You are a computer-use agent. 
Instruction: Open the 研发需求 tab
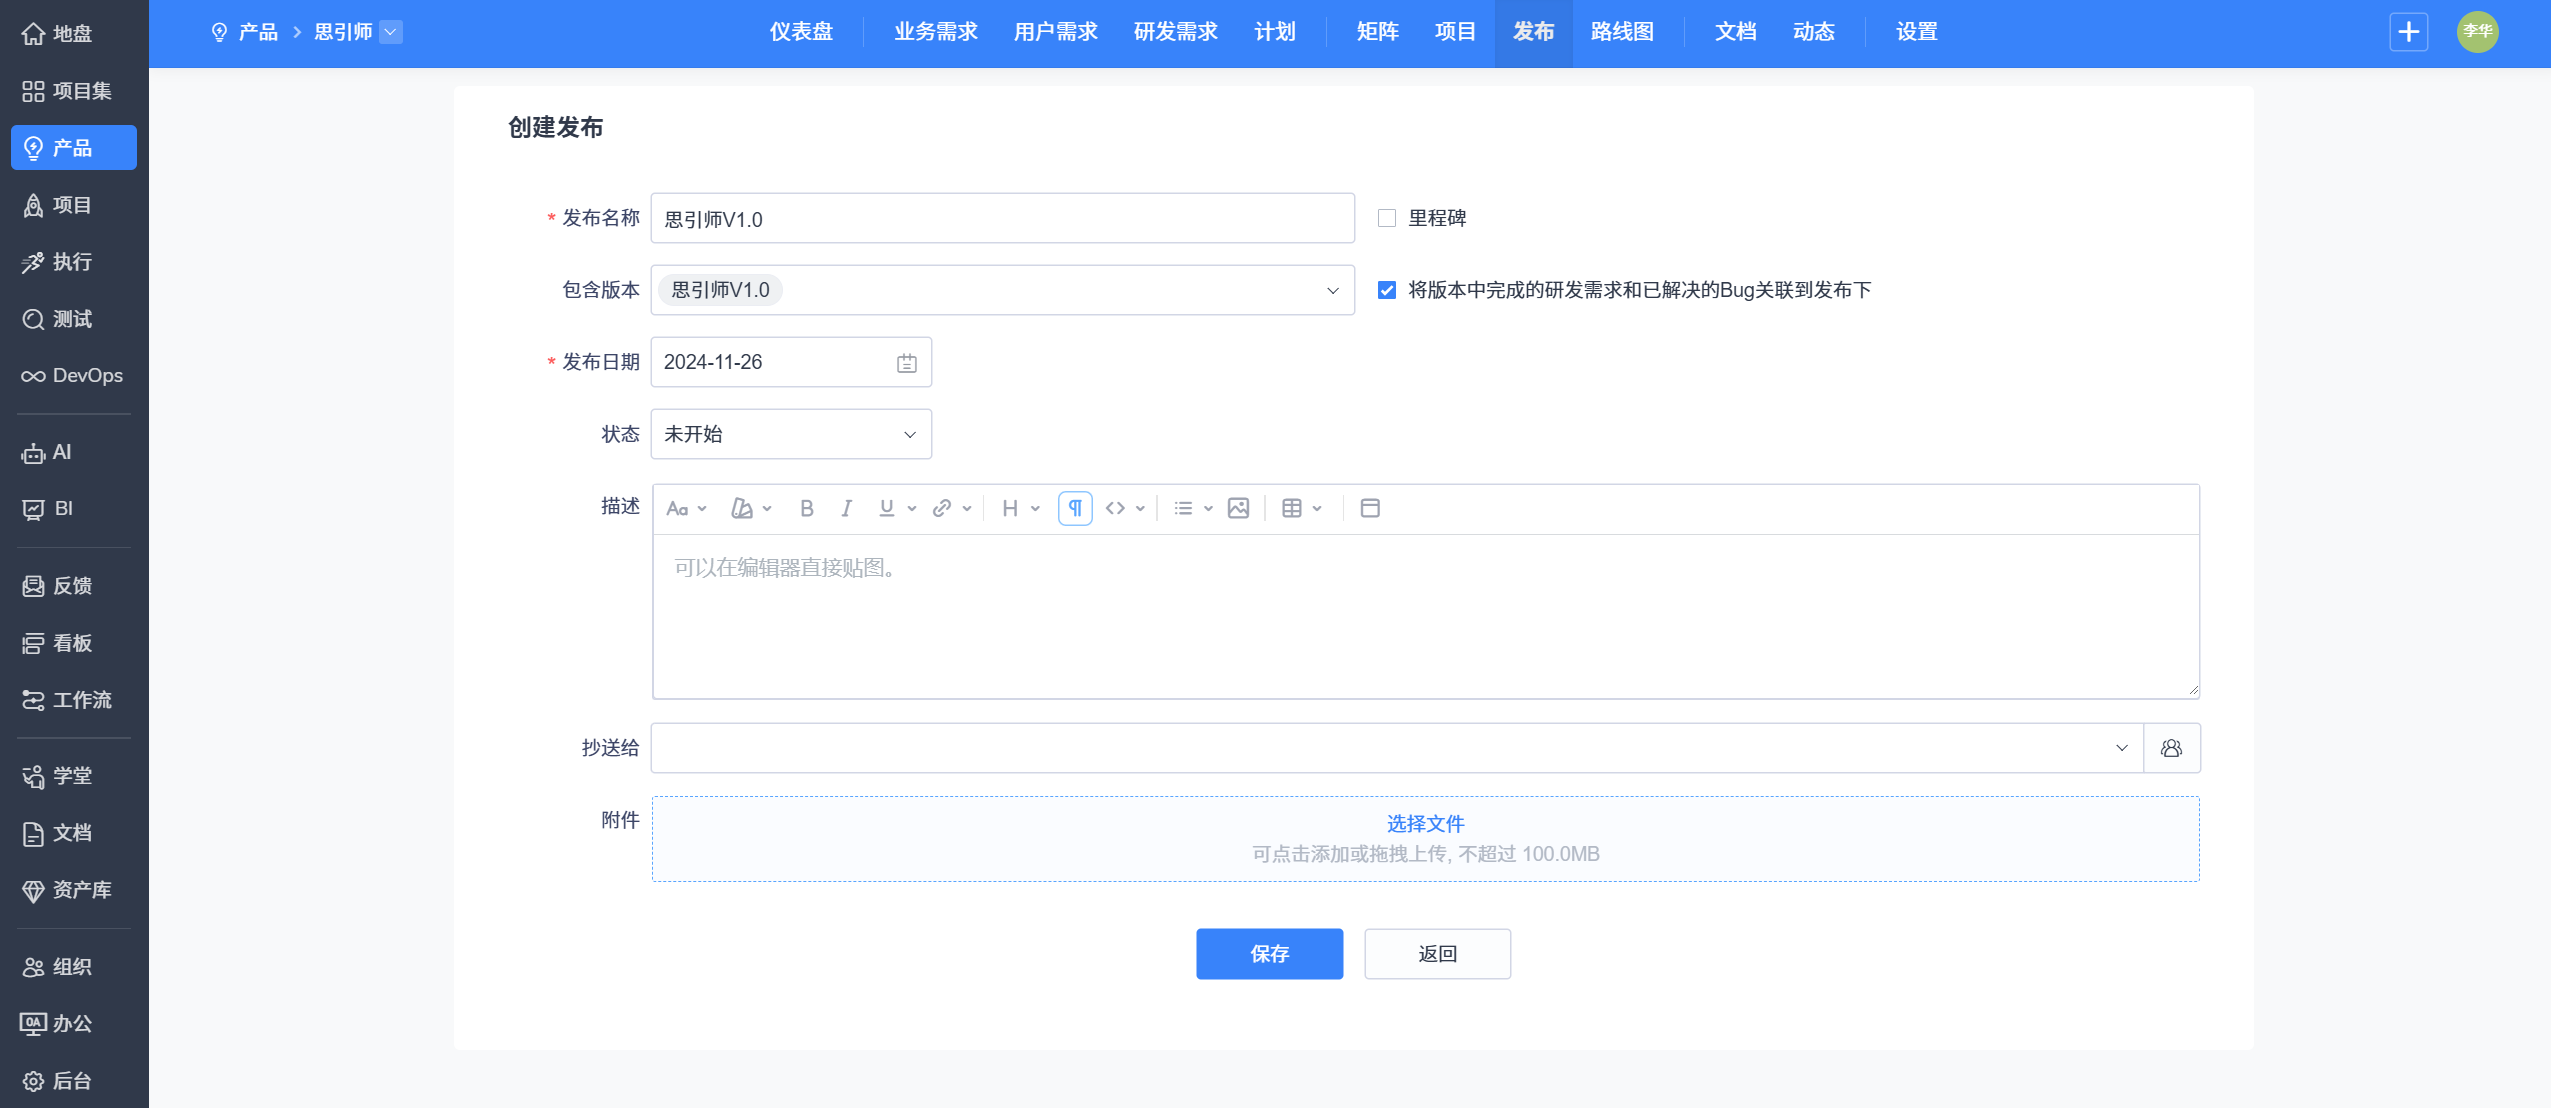click(1175, 32)
